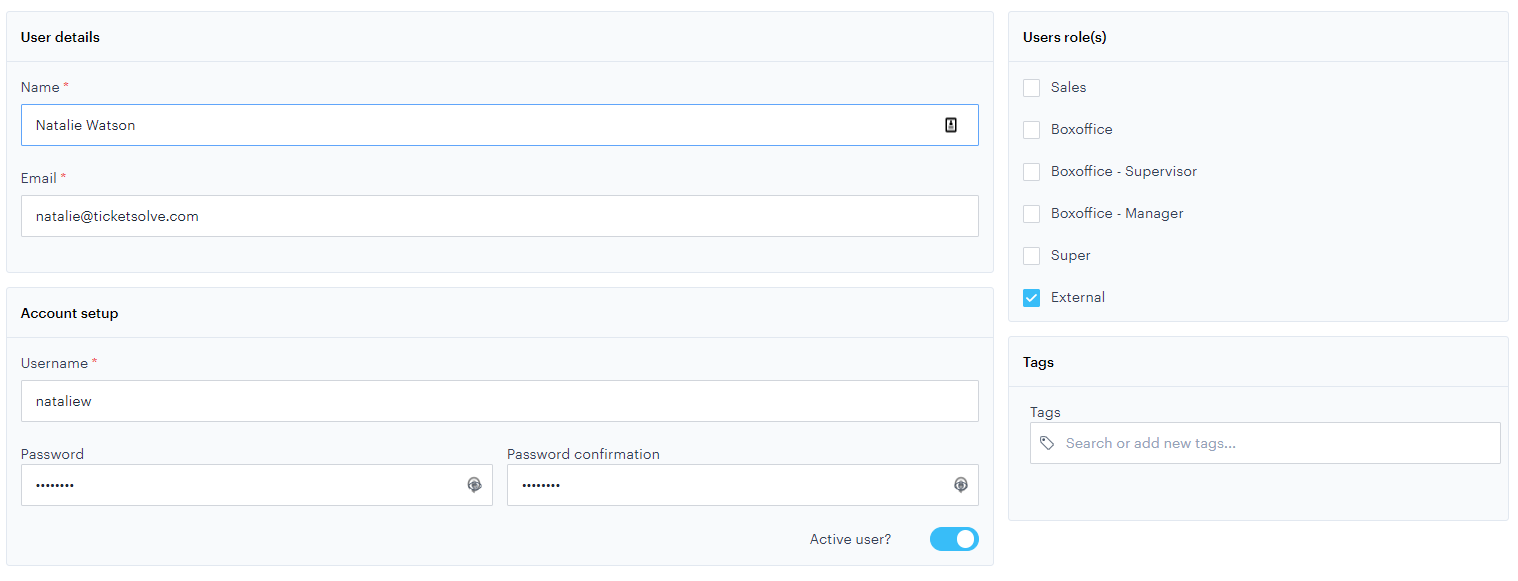The height and width of the screenshot is (581, 1518).
Task: Click the contact icon in the Name field
Action: pyautogui.click(x=951, y=124)
